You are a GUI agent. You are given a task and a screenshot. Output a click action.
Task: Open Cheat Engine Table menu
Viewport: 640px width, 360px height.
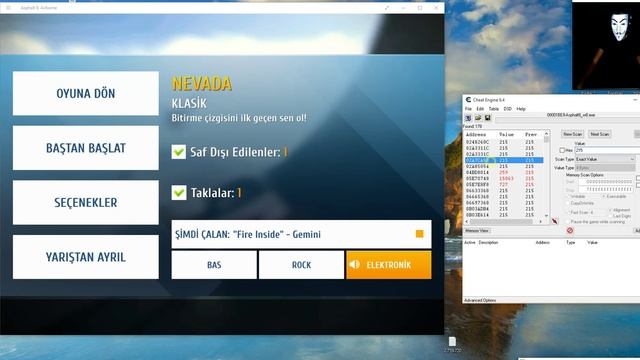coord(494,109)
